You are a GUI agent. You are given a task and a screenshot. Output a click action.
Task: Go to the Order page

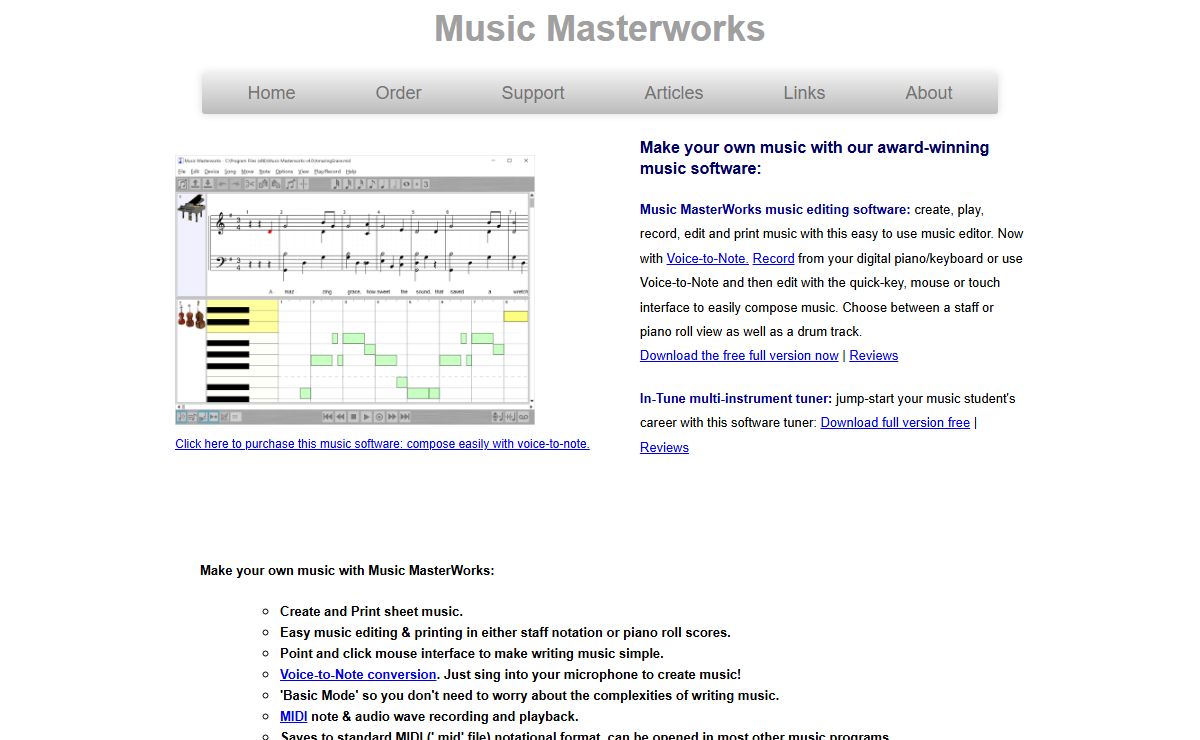398,93
